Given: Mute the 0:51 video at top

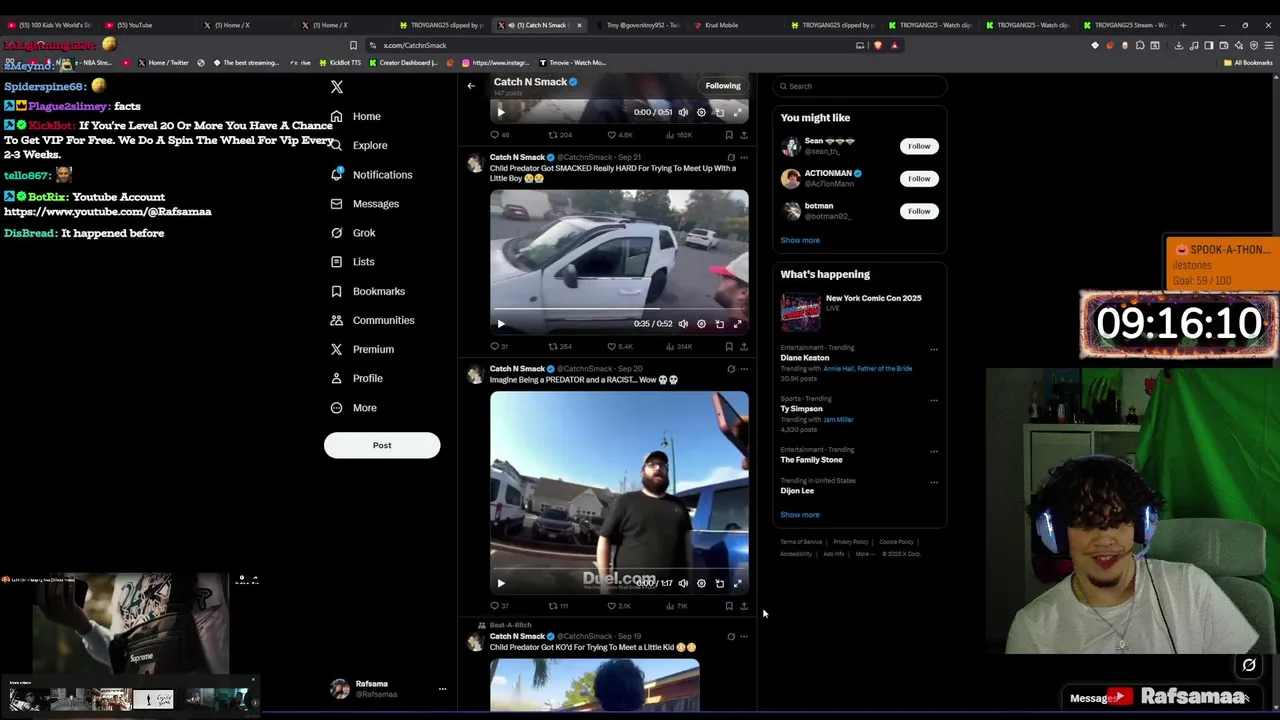Looking at the screenshot, I should tap(683, 112).
